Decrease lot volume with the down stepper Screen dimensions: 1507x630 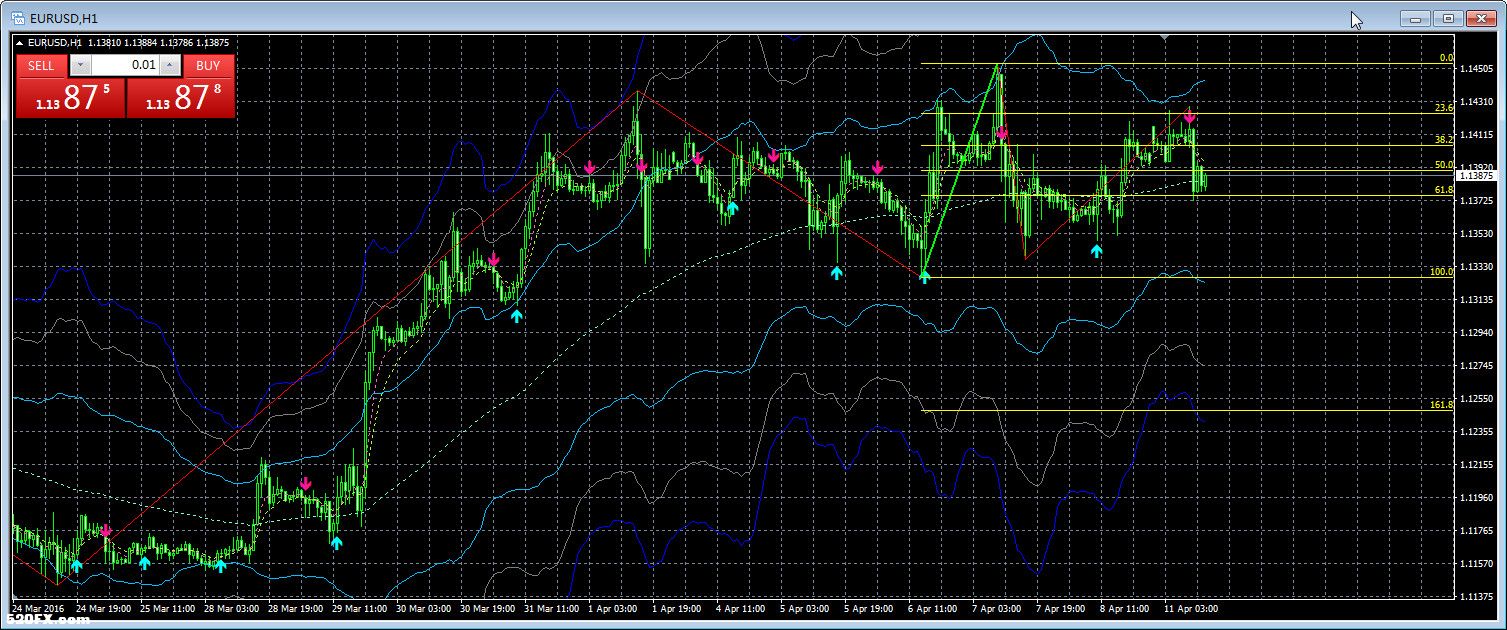[x=81, y=65]
